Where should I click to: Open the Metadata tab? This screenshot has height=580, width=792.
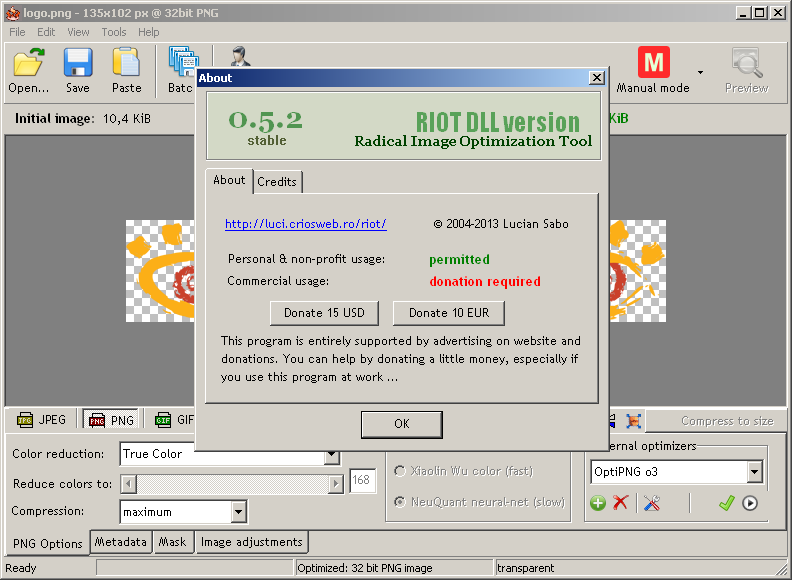pos(121,542)
